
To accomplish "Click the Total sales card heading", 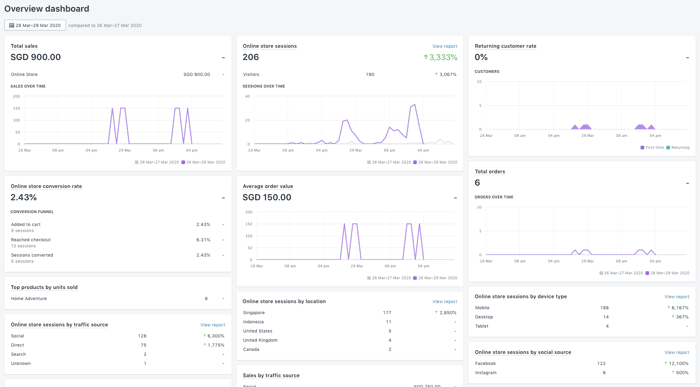I will click(24, 46).
